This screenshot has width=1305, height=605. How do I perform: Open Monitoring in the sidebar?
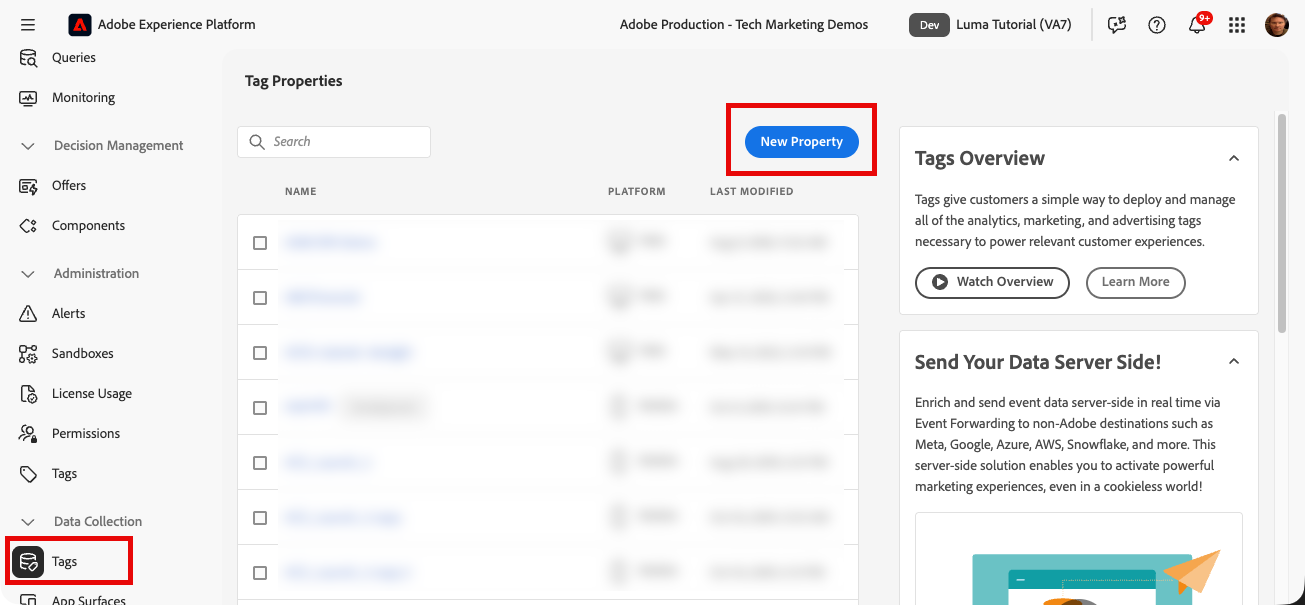coord(83,98)
